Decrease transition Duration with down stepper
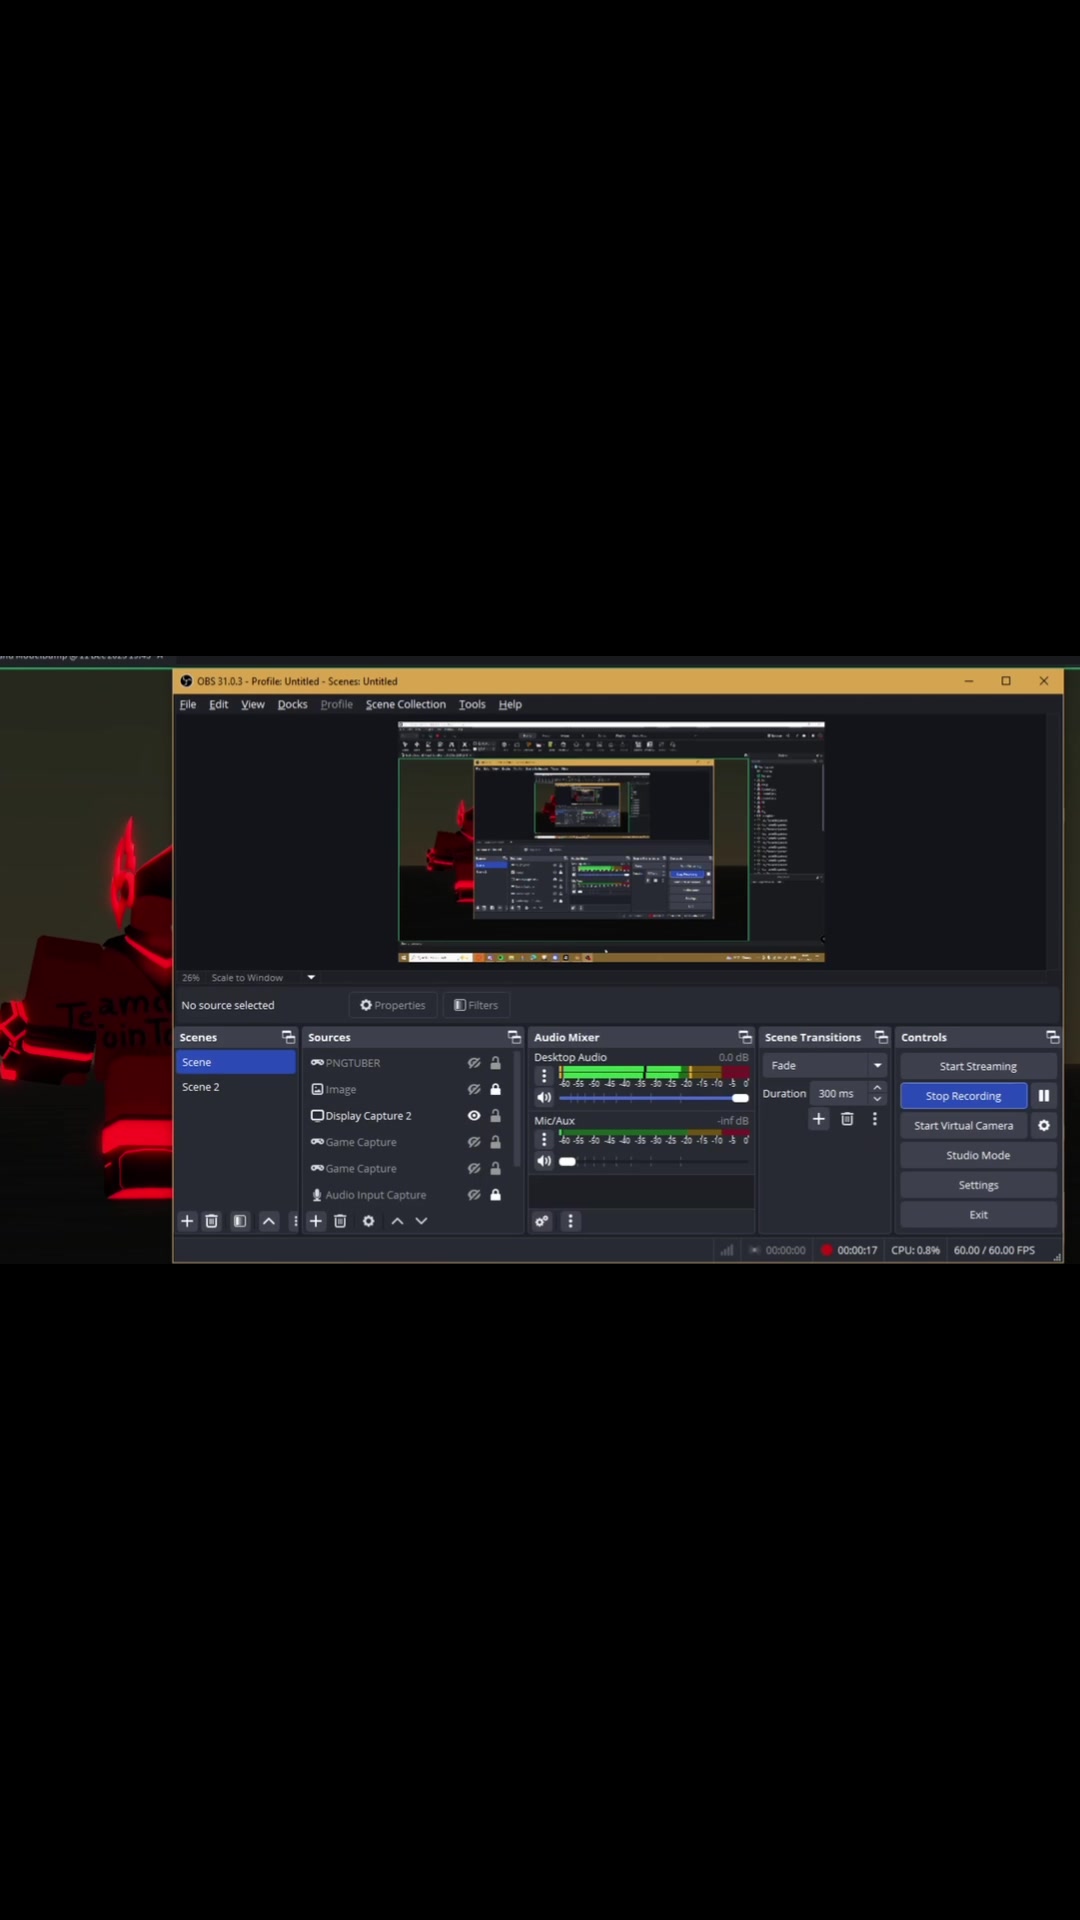 pos(877,1099)
